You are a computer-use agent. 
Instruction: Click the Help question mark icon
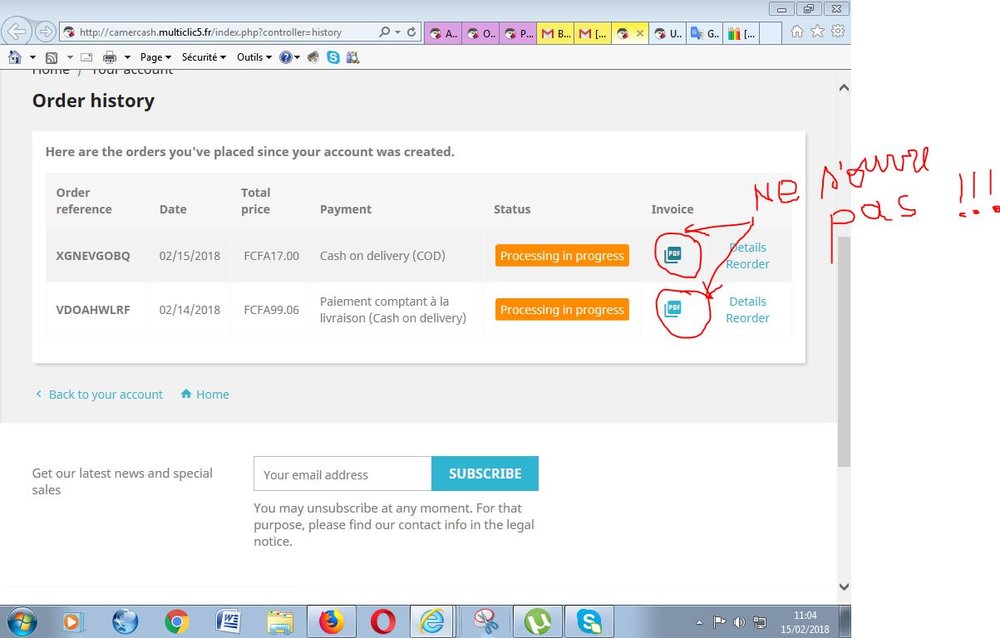click(x=286, y=57)
